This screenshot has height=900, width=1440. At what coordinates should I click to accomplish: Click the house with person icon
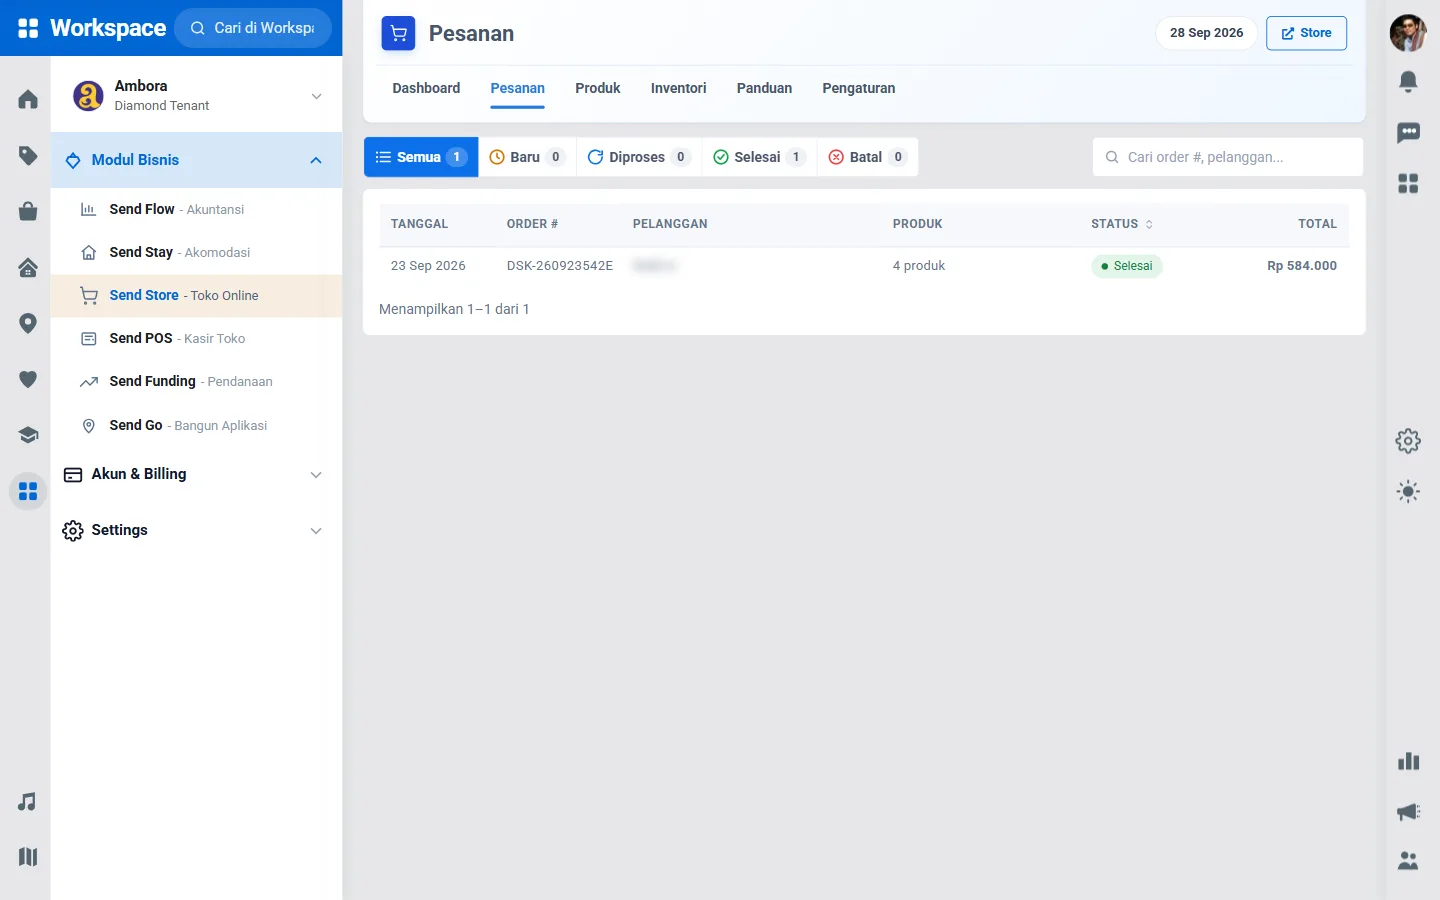[x=28, y=267]
